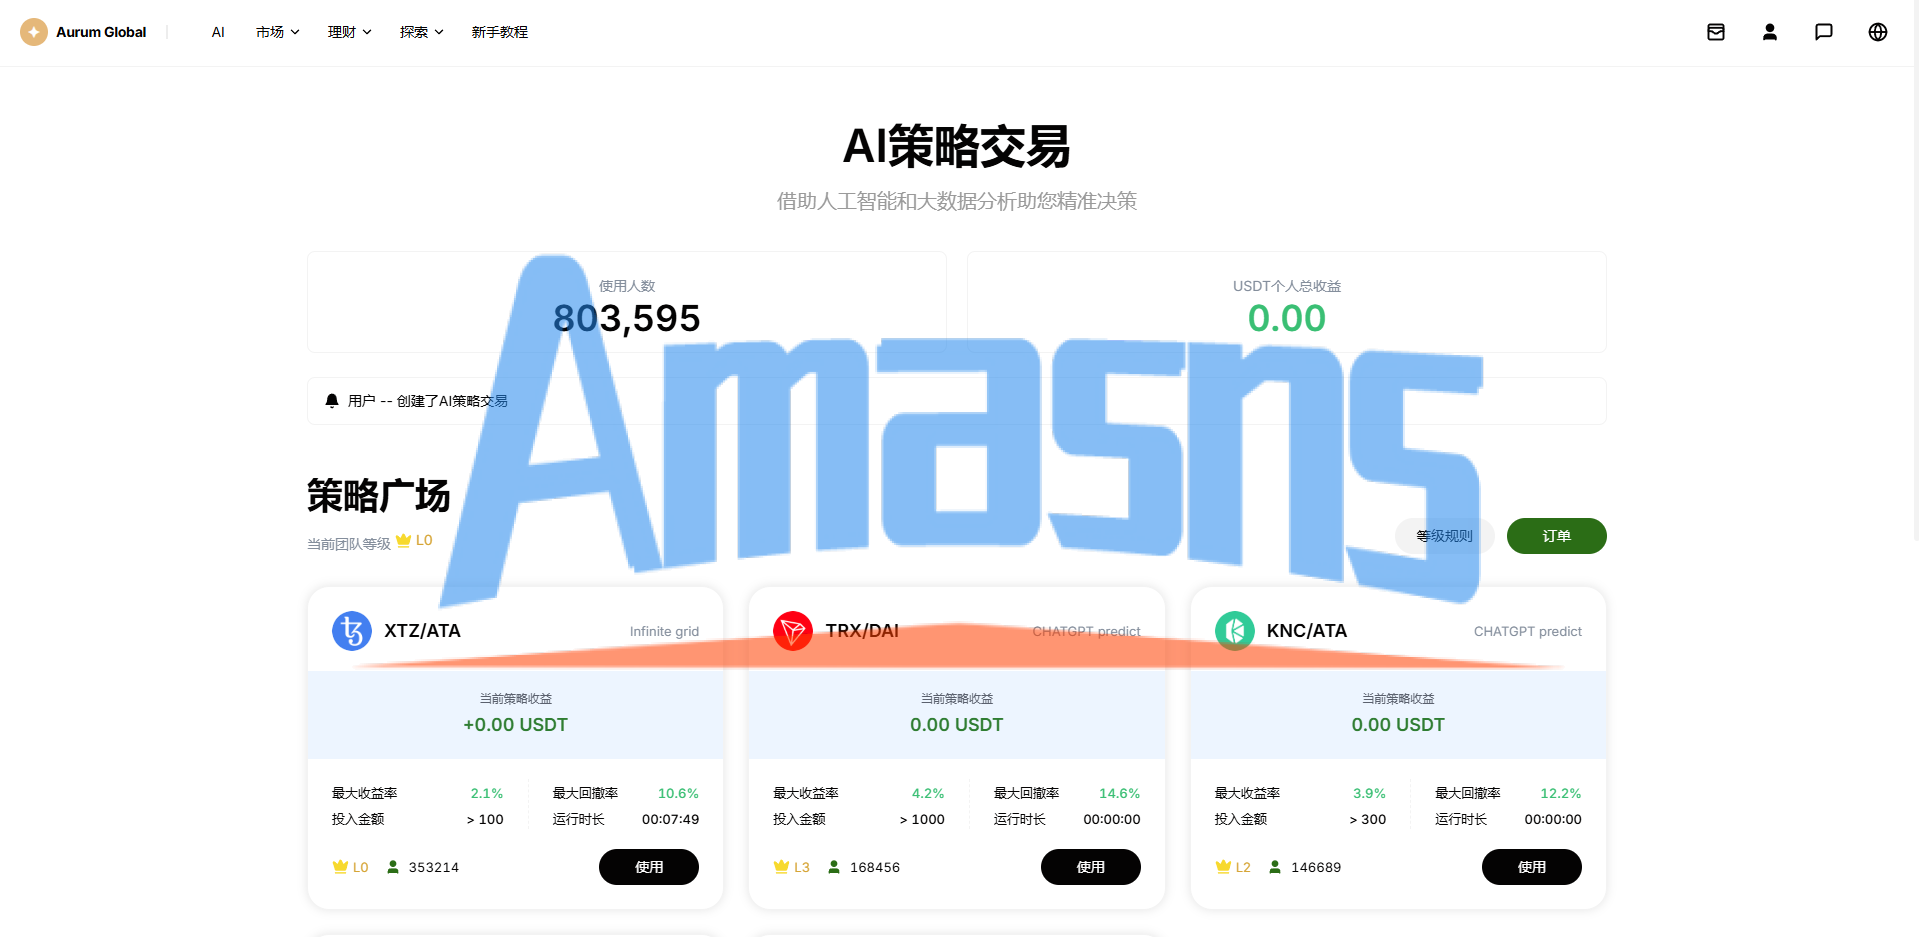The height and width of the screenshot is (937, 1919).
Task: Click the user count icon beside 353214
Action: [393, 867]
